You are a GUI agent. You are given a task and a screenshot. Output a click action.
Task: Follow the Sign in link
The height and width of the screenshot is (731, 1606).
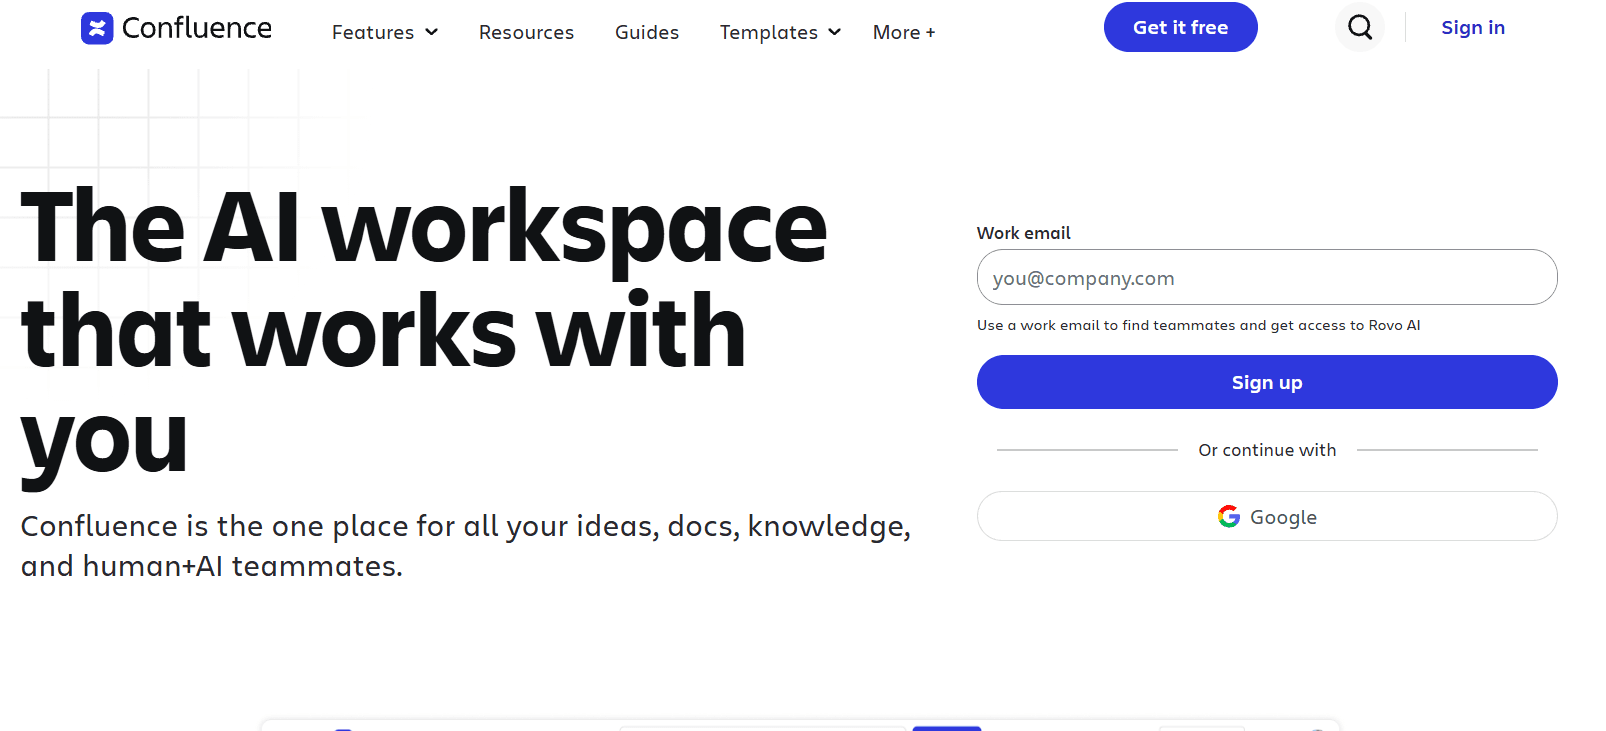point(1473,27)
